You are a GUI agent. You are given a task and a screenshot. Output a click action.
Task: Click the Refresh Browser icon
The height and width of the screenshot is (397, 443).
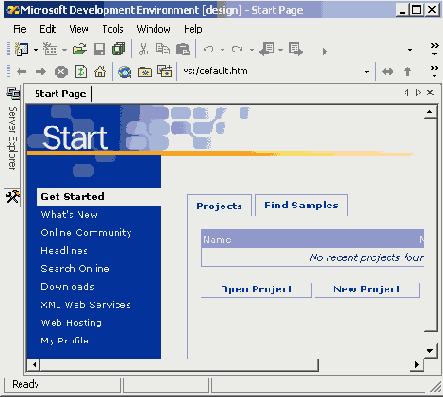click(x=81, y=71)
